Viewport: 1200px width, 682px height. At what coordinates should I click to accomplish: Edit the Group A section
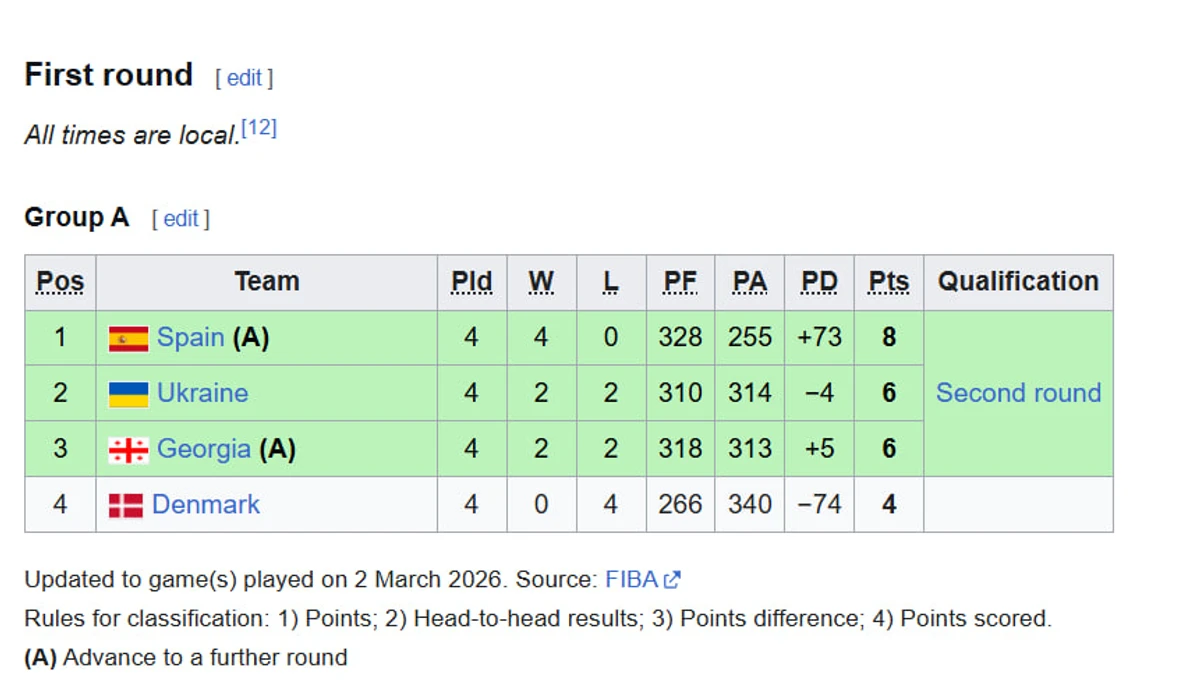[x=181, y=218]
